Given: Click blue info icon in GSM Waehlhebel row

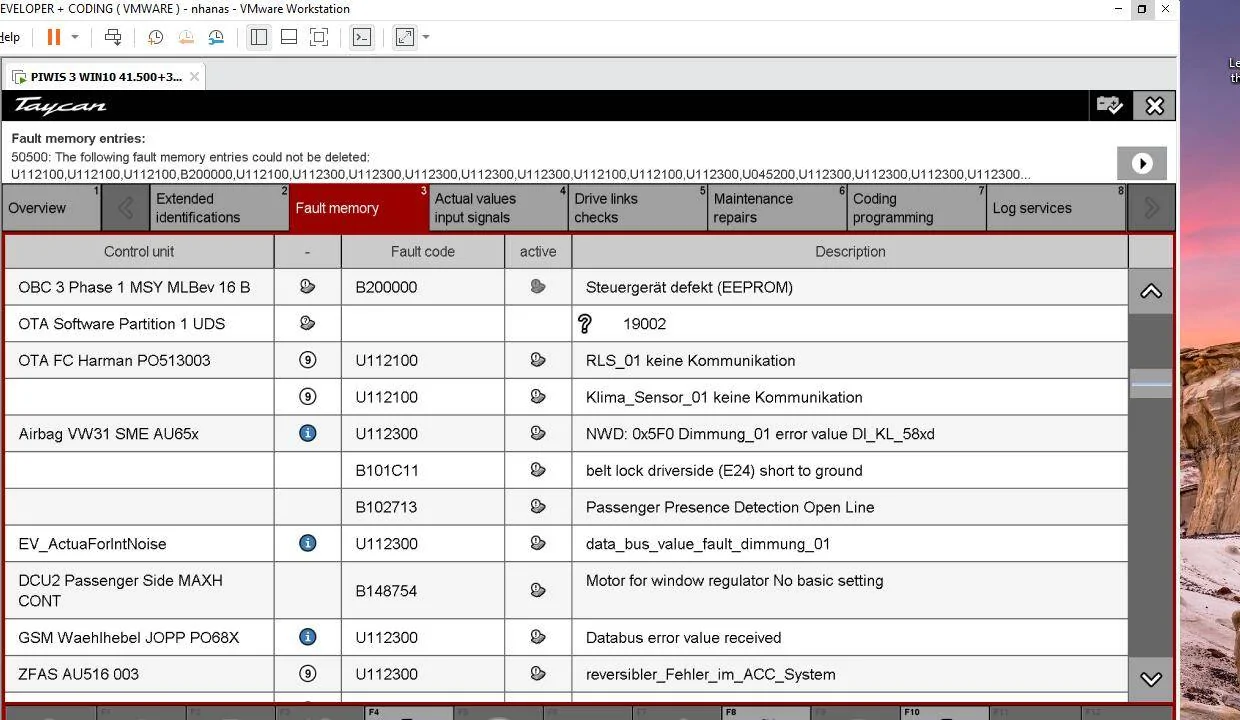Looking at the screenshot, I should [x=308, y=637].
